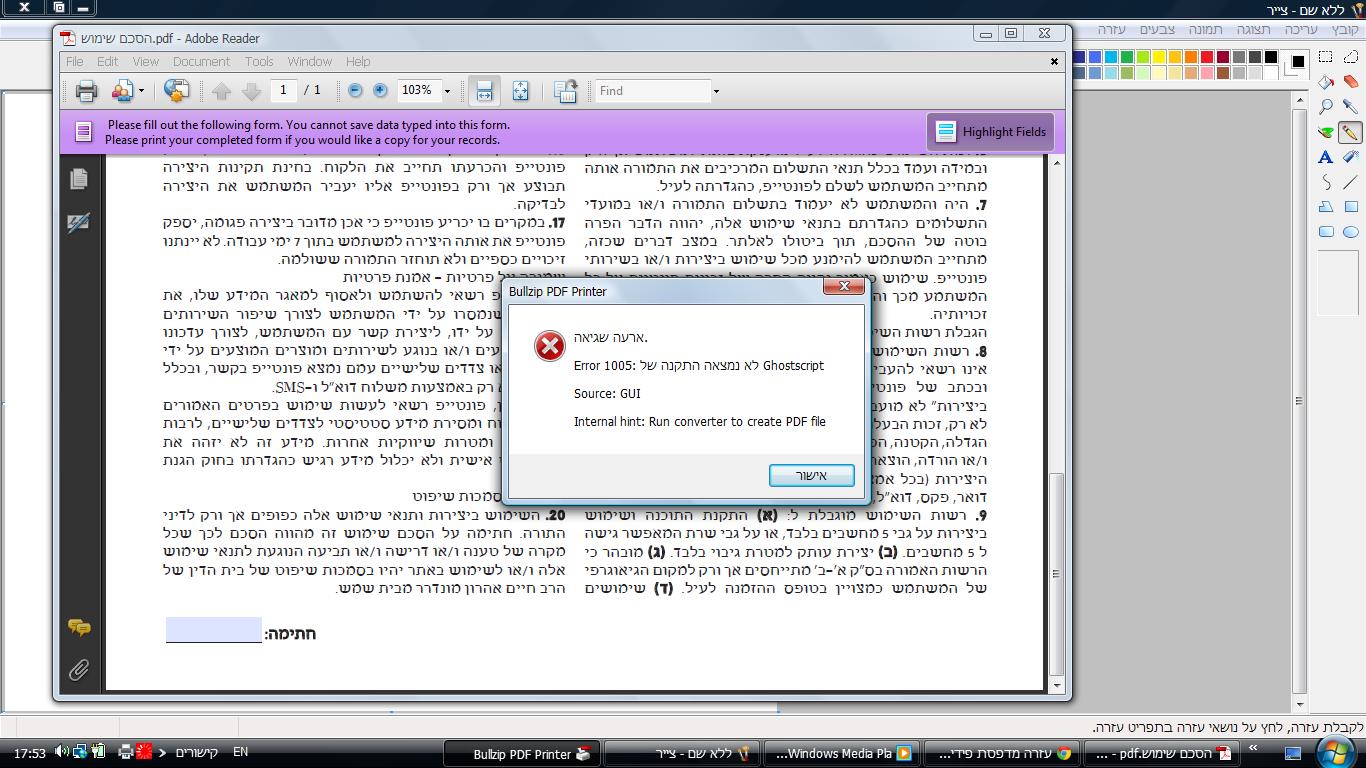Open the Chrome taskbar button עזרה מדפסת
The height and width of the screenshot is (768, 1366).
[1000, 754]
